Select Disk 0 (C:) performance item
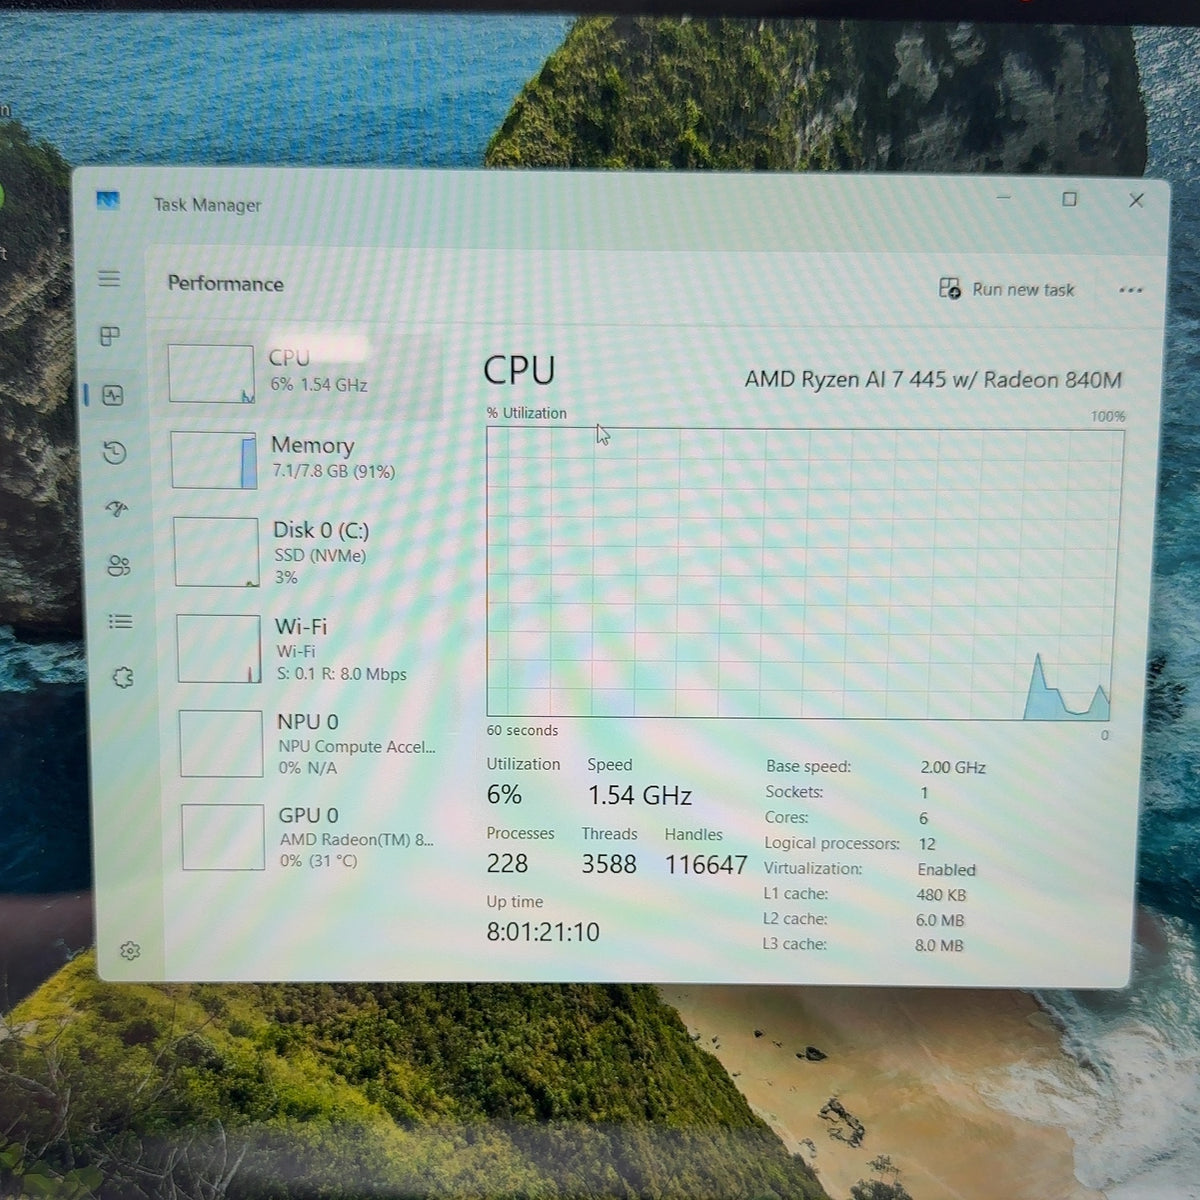 (306, 552)
